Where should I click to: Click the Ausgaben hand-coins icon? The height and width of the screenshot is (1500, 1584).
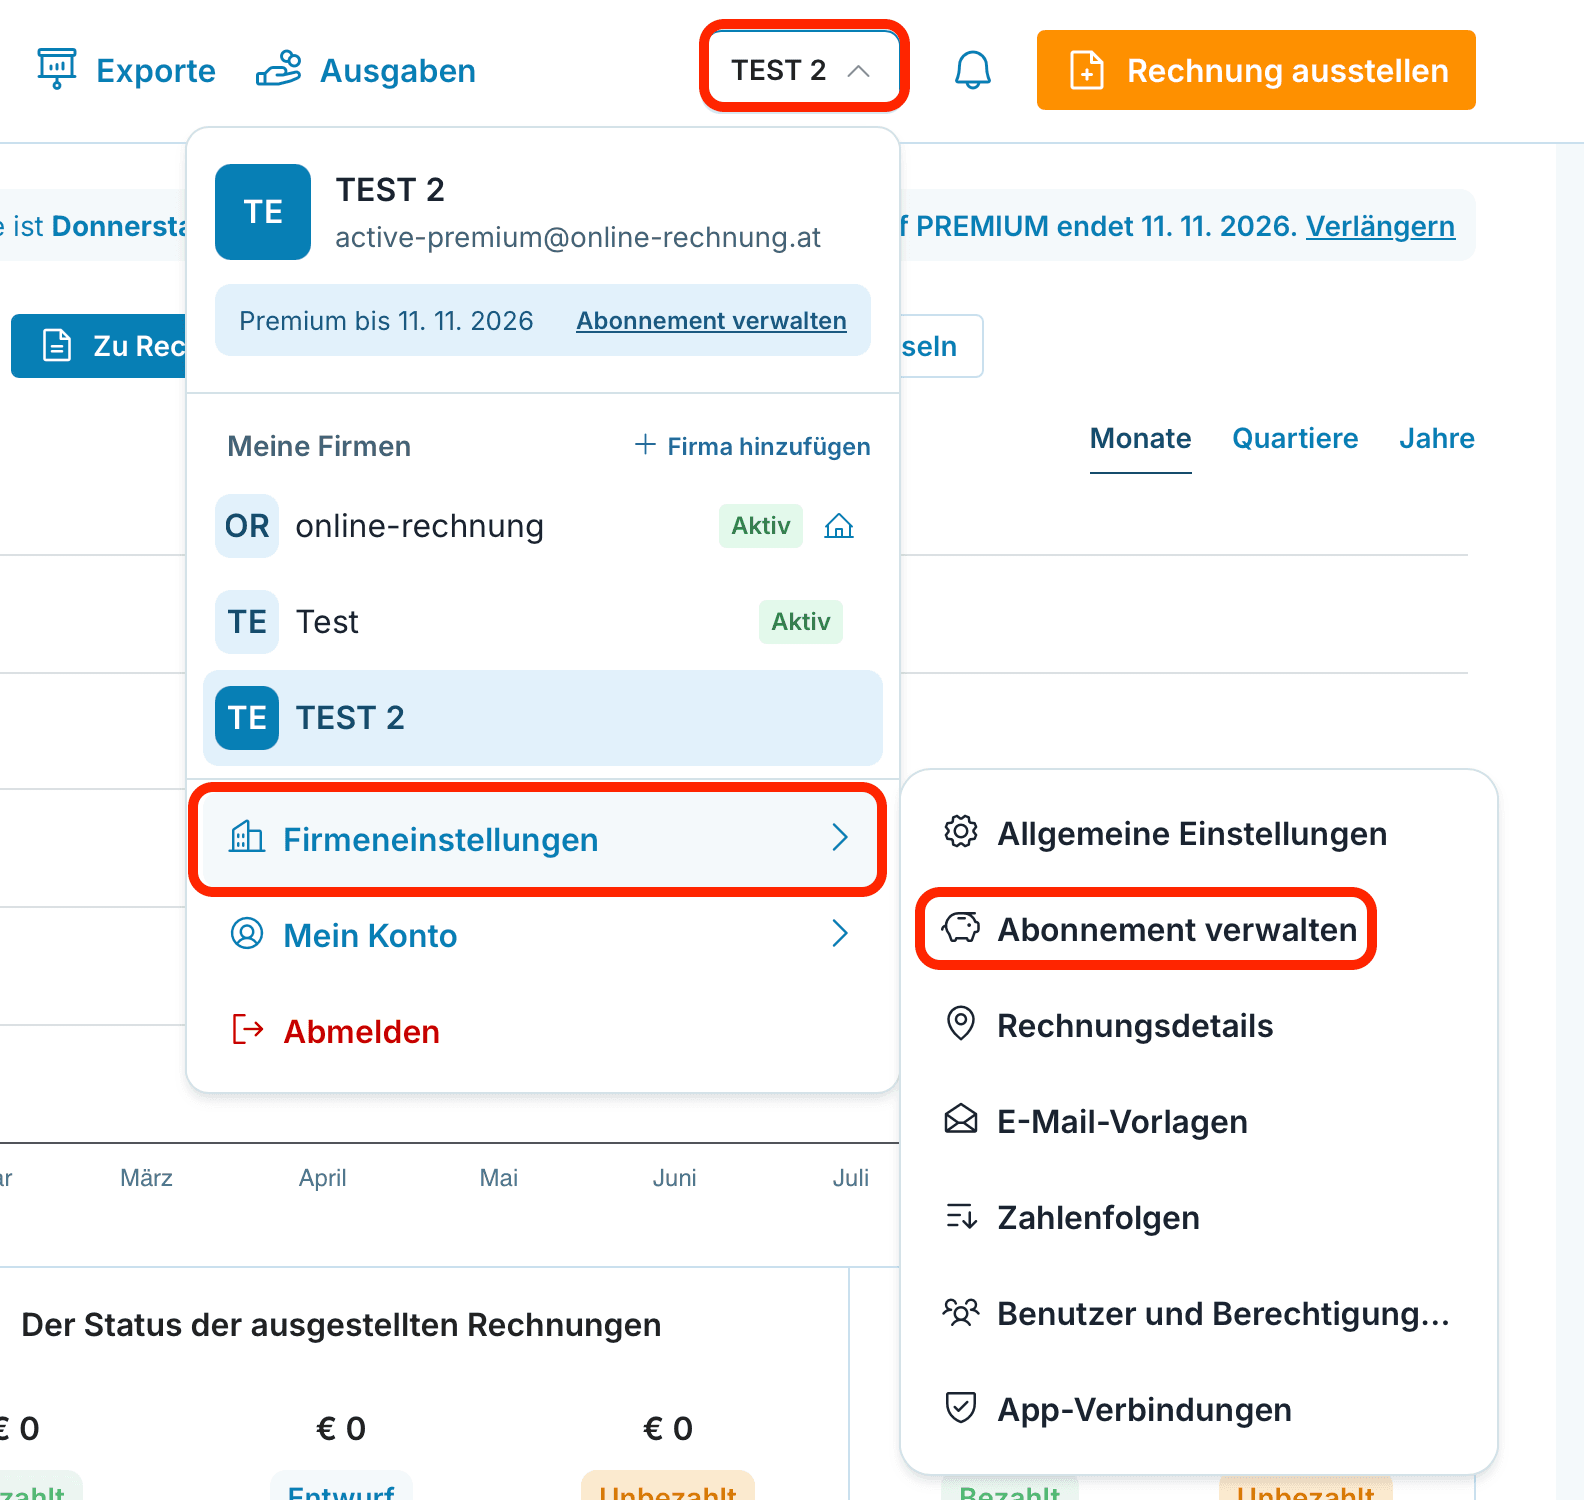[x=278, y=69]
